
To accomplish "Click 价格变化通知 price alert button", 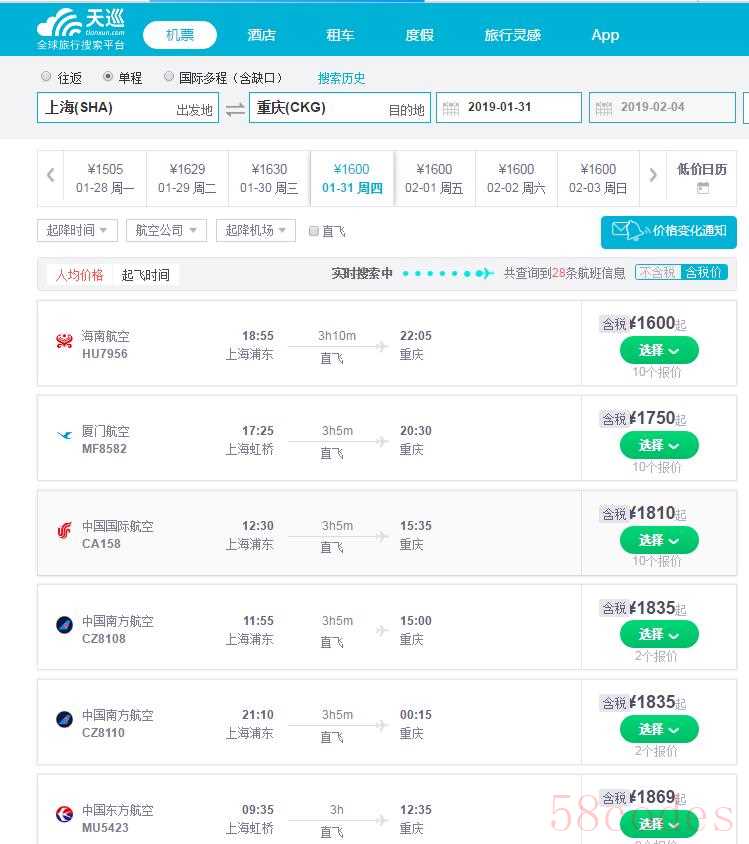I will 669,232.
